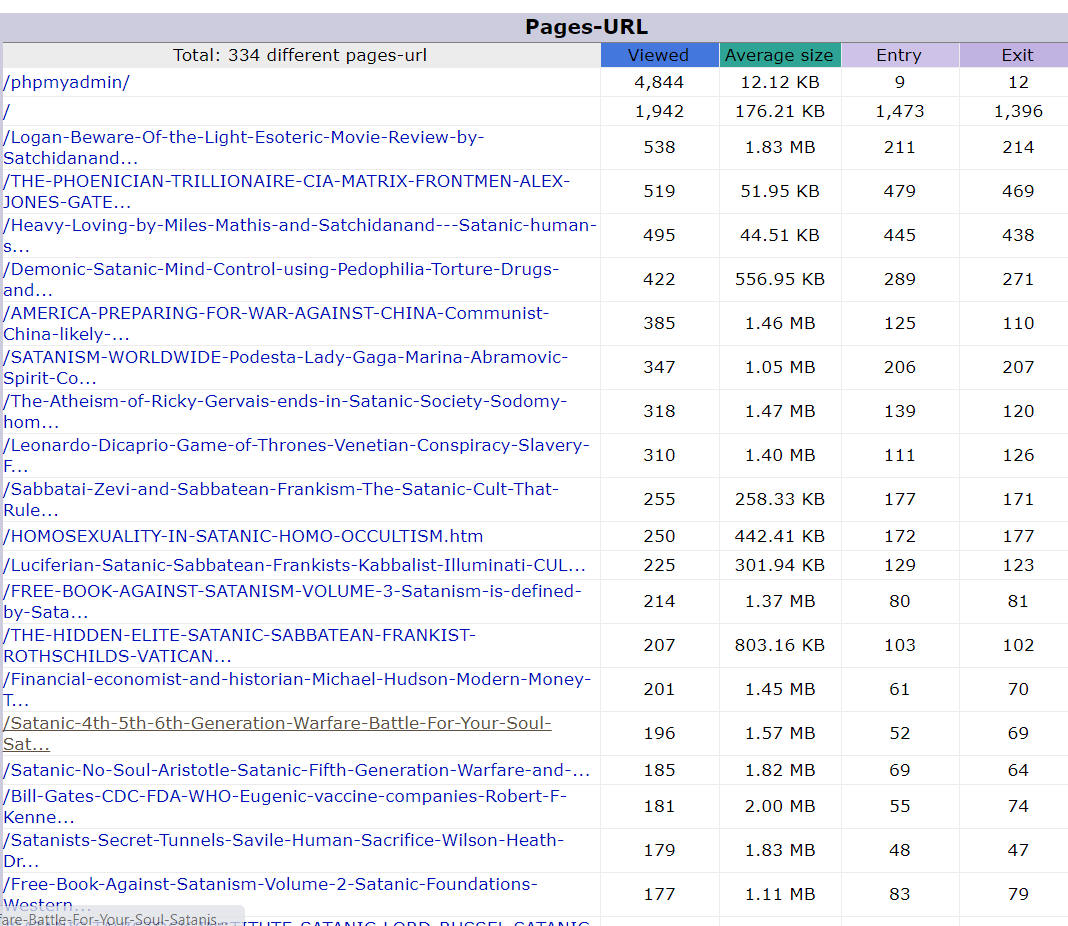Open the Satanic-No-Soul-Aristotle link
Image resolution: width=1068 pixels, height=926 pixels.
coord(296,770)
